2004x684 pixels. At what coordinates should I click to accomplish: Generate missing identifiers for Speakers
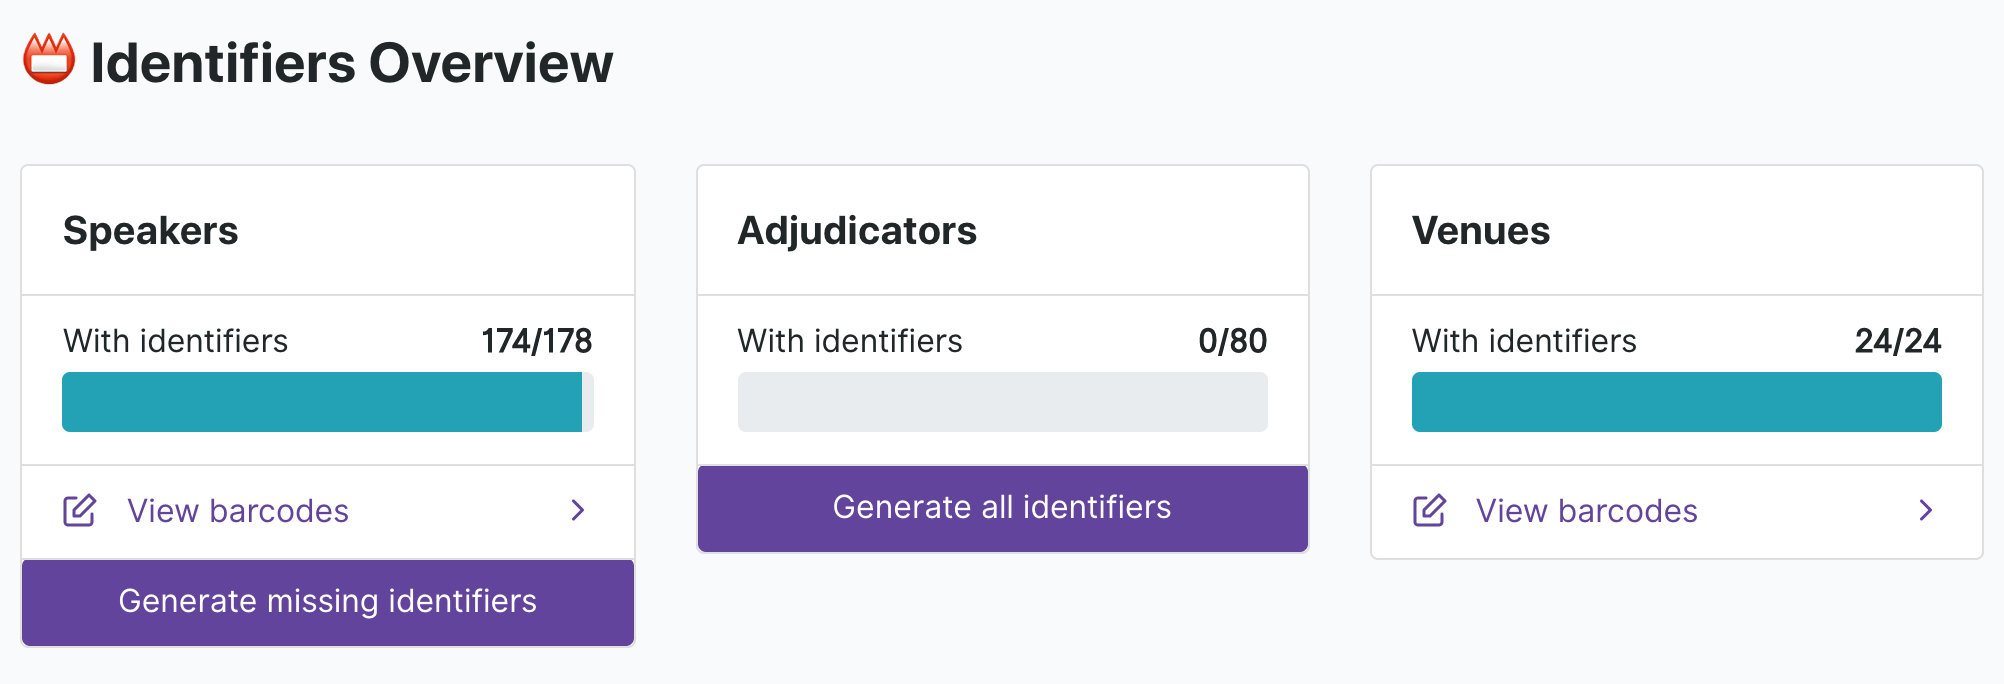tap(328, 602)
